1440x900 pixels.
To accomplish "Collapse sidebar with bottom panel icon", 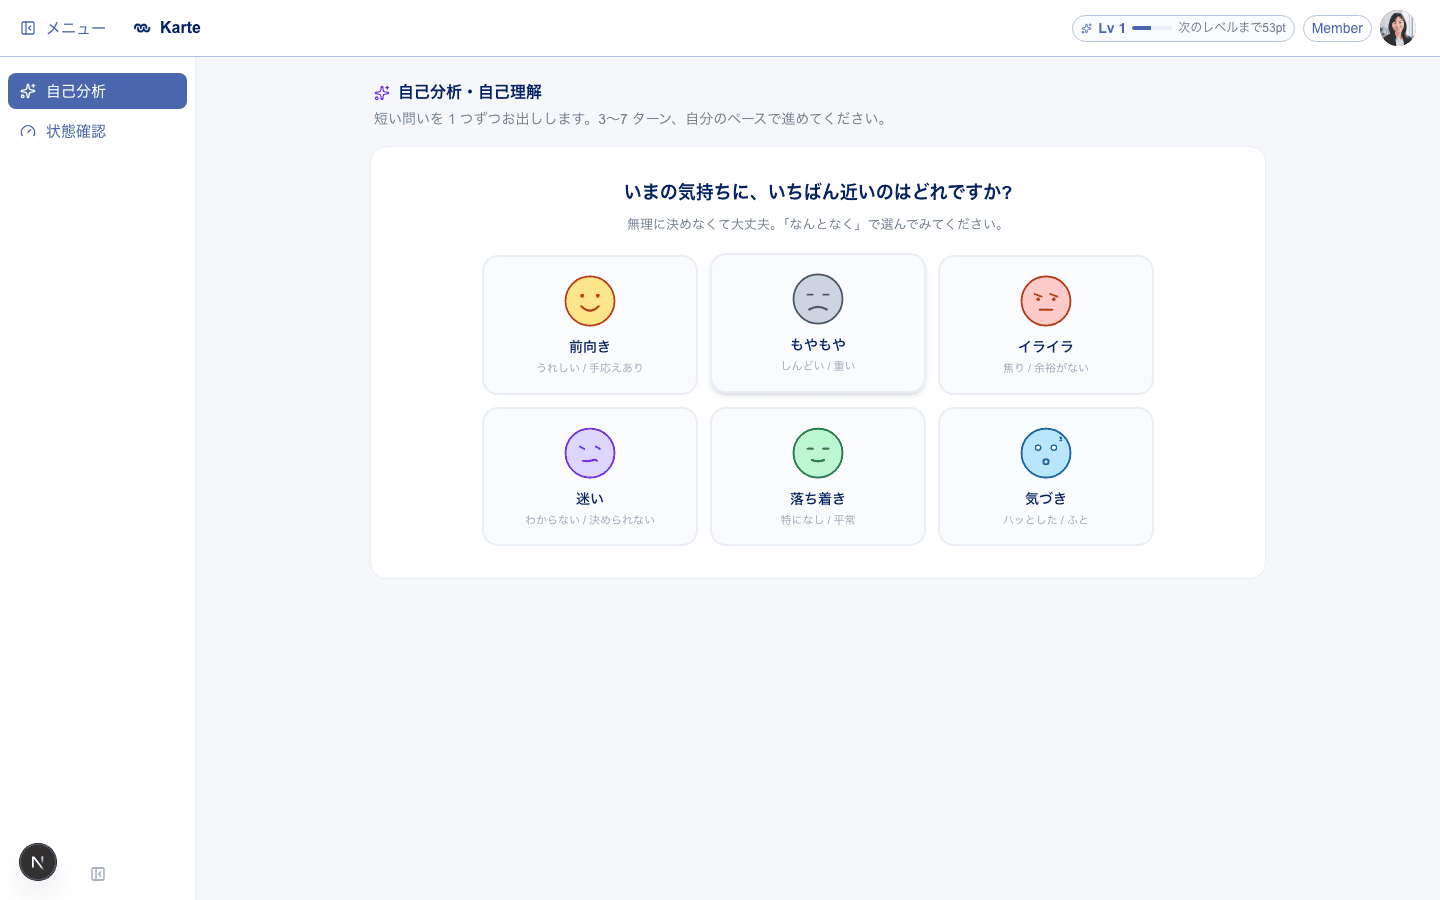I will coord(98,874).
